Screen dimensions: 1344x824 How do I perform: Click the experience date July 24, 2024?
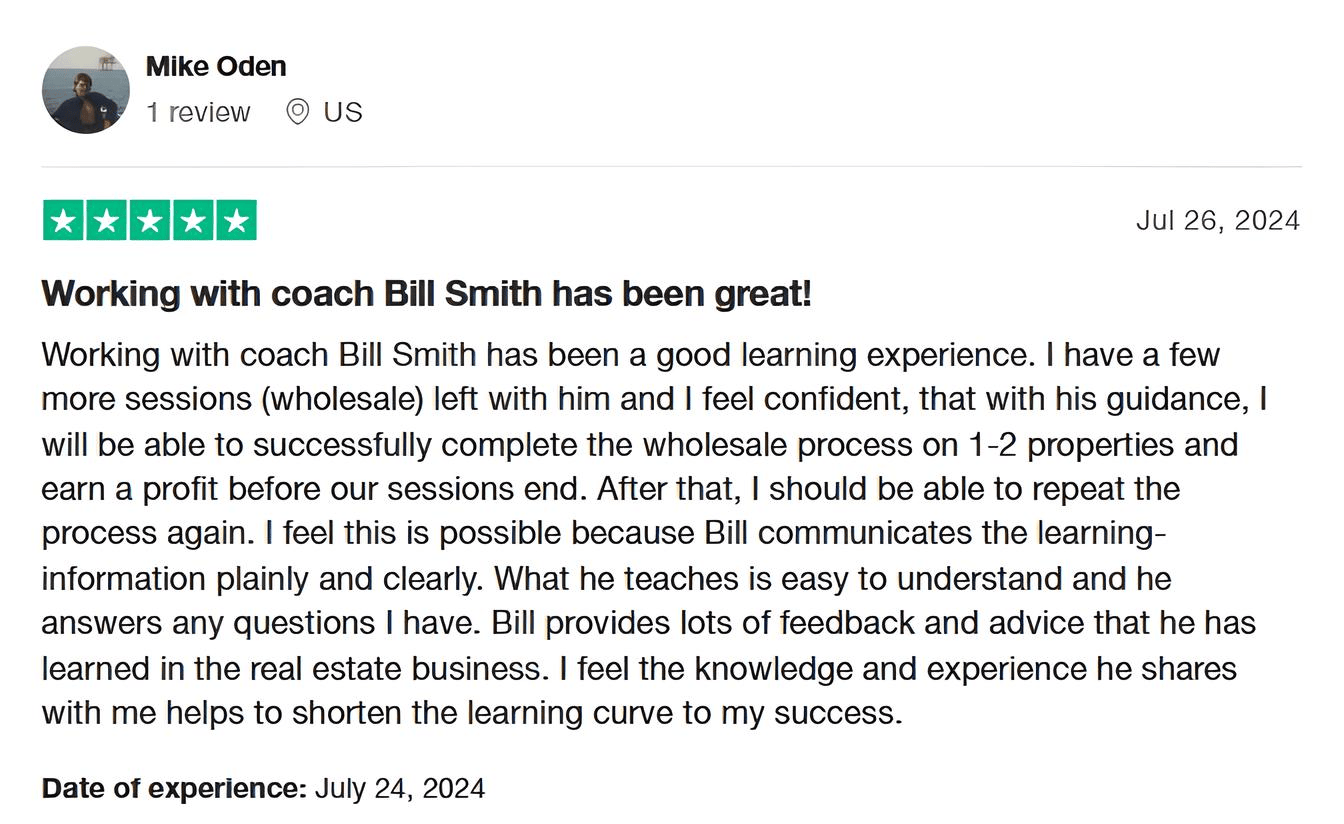tap(400, 788)
